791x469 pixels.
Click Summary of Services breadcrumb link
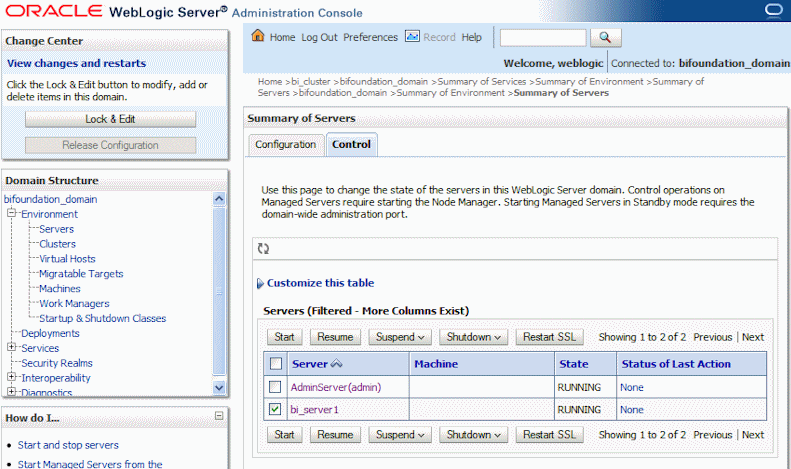[482, 82]
